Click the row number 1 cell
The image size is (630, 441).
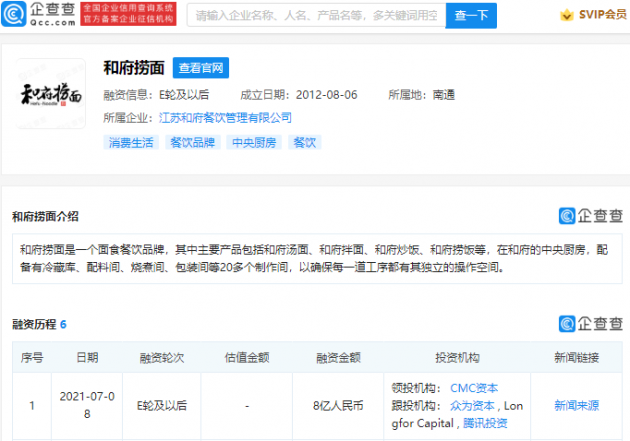pyautogui.click(x=32, y=406)
